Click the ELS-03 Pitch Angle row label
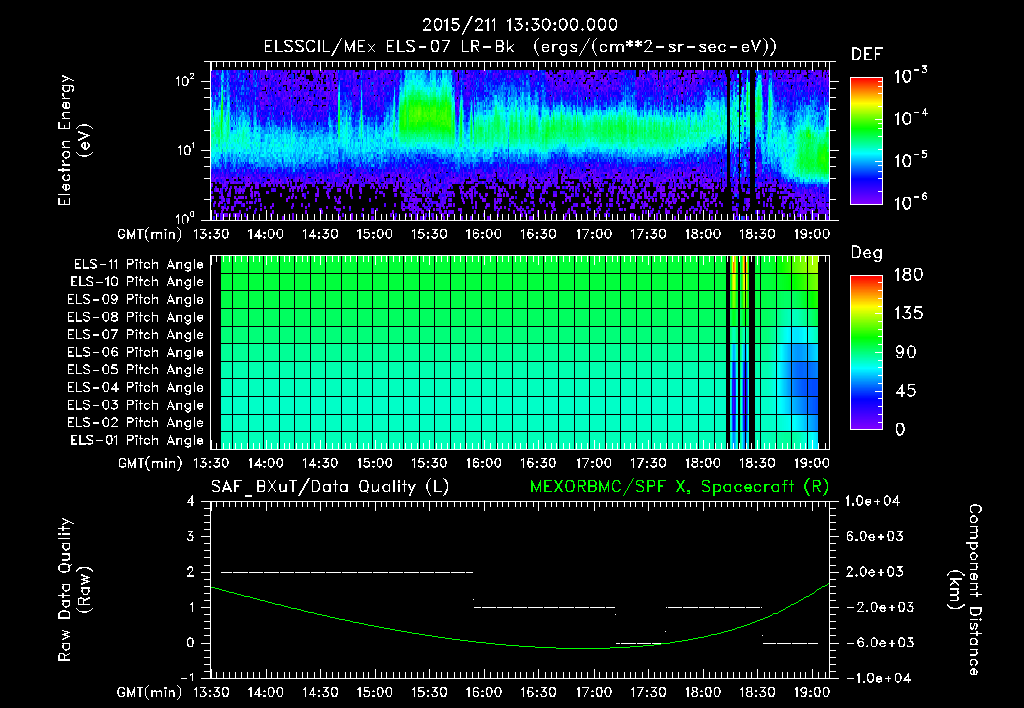 pos(136,405)
